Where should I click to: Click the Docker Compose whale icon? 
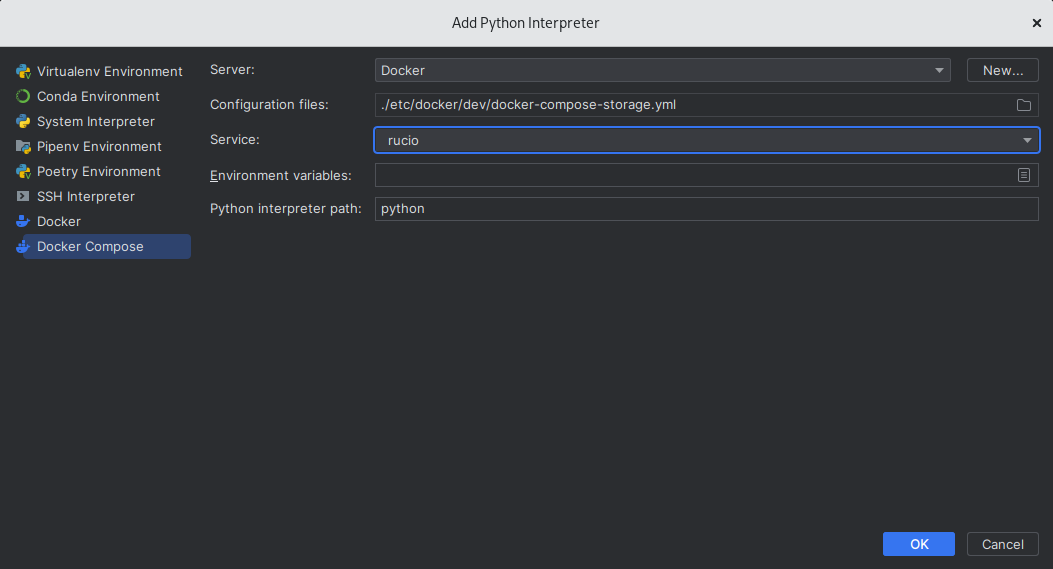tap(23, 247)
